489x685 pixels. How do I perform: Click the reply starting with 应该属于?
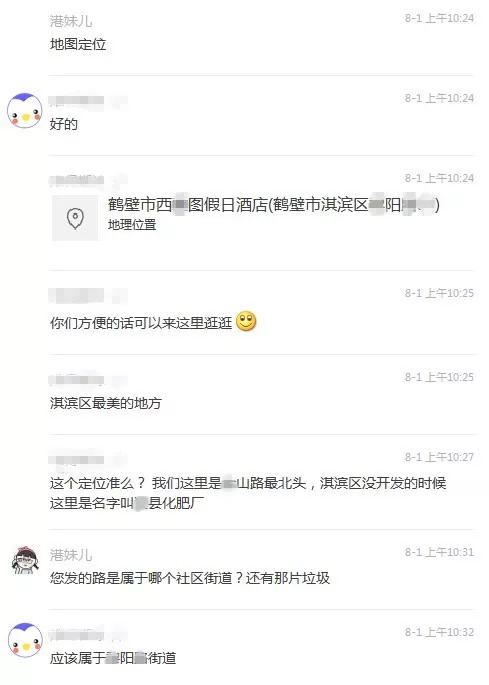coord(113,658)
